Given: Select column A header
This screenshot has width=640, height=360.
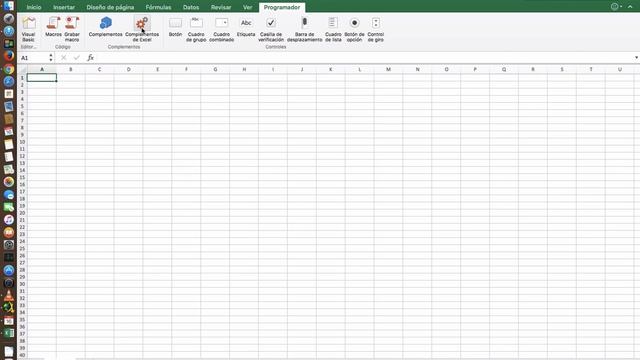Looking at the screenshot, I should tap(42, 69).
